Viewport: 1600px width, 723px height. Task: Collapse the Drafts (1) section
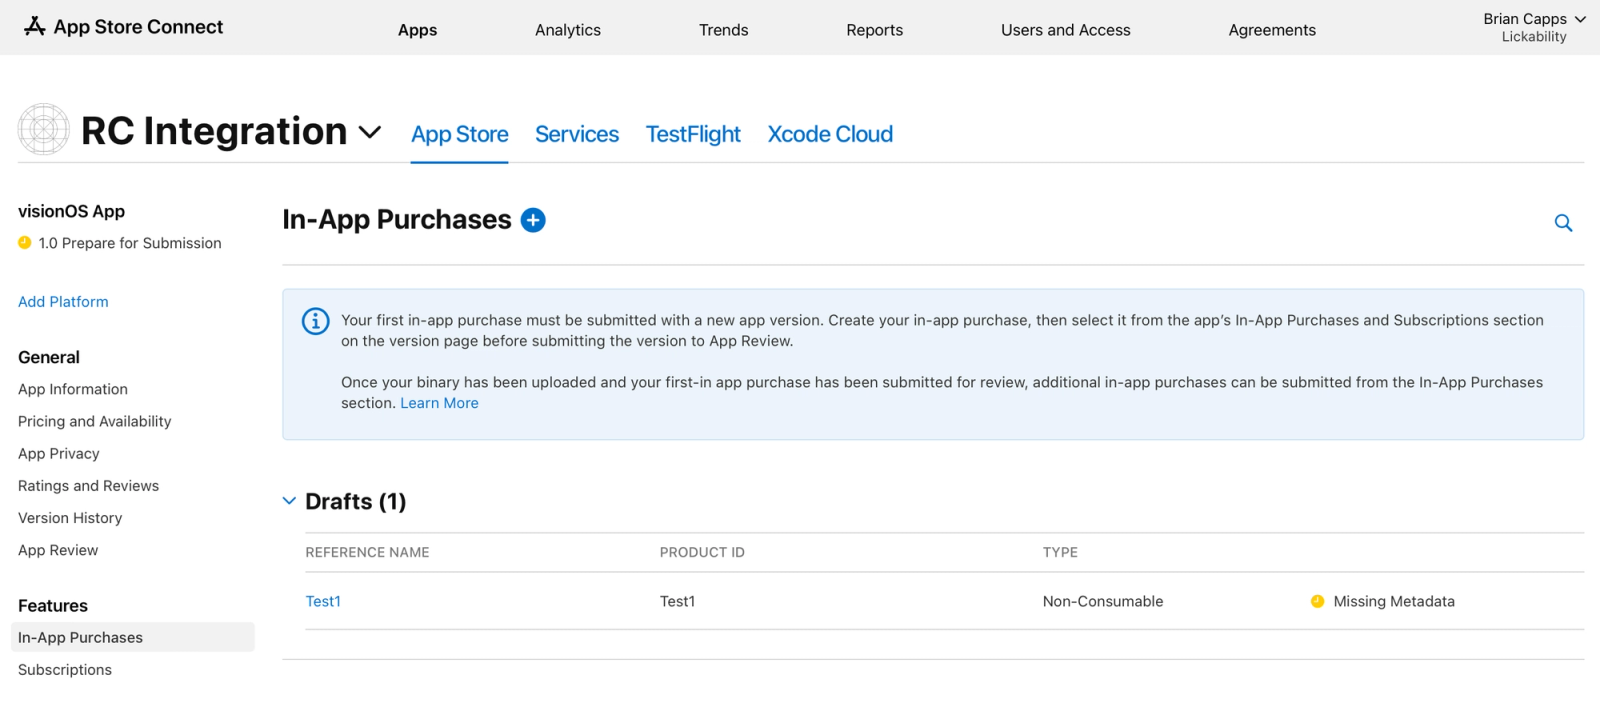click(289, 501)
